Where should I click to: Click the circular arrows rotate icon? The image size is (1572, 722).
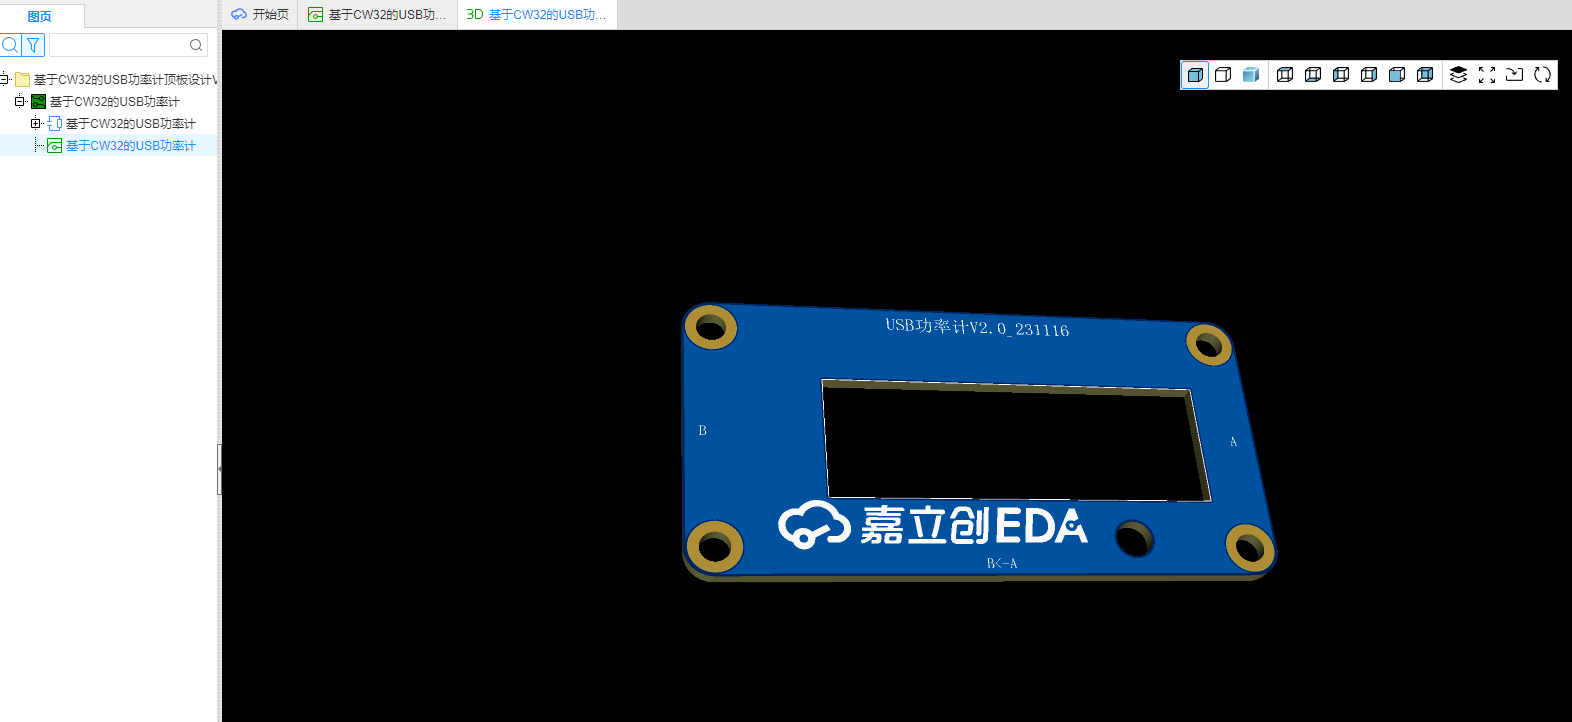click(1543, 75)
